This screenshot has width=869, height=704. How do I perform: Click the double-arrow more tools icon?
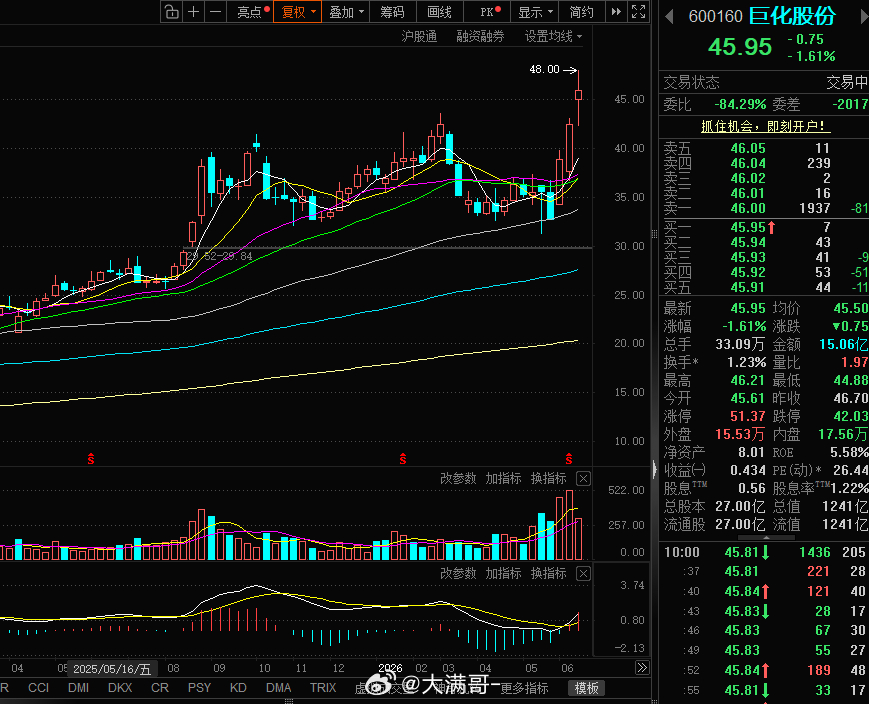click(616, 12)
